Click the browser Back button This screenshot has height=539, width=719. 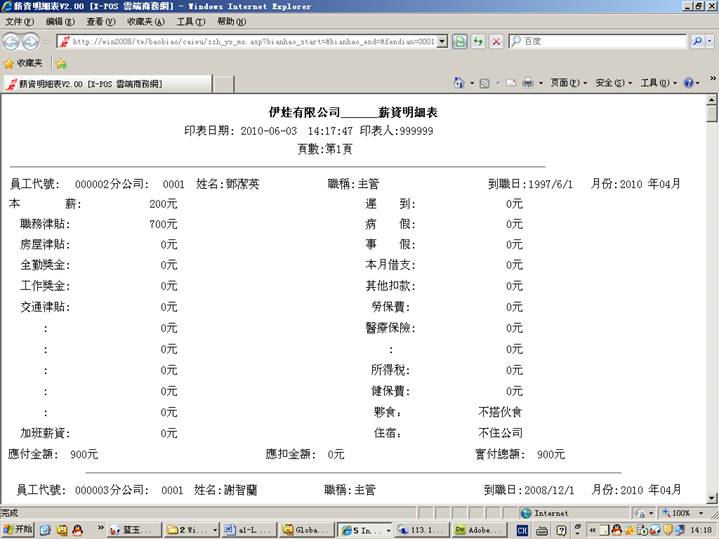12,41
